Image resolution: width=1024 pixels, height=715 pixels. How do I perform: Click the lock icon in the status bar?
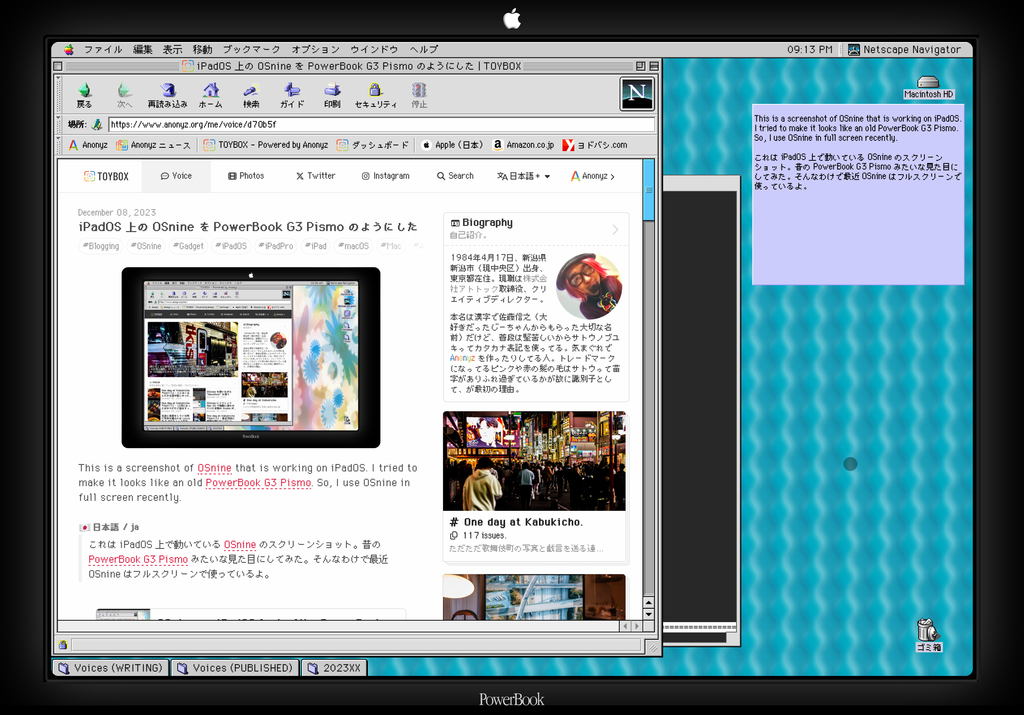pos(63,645)
